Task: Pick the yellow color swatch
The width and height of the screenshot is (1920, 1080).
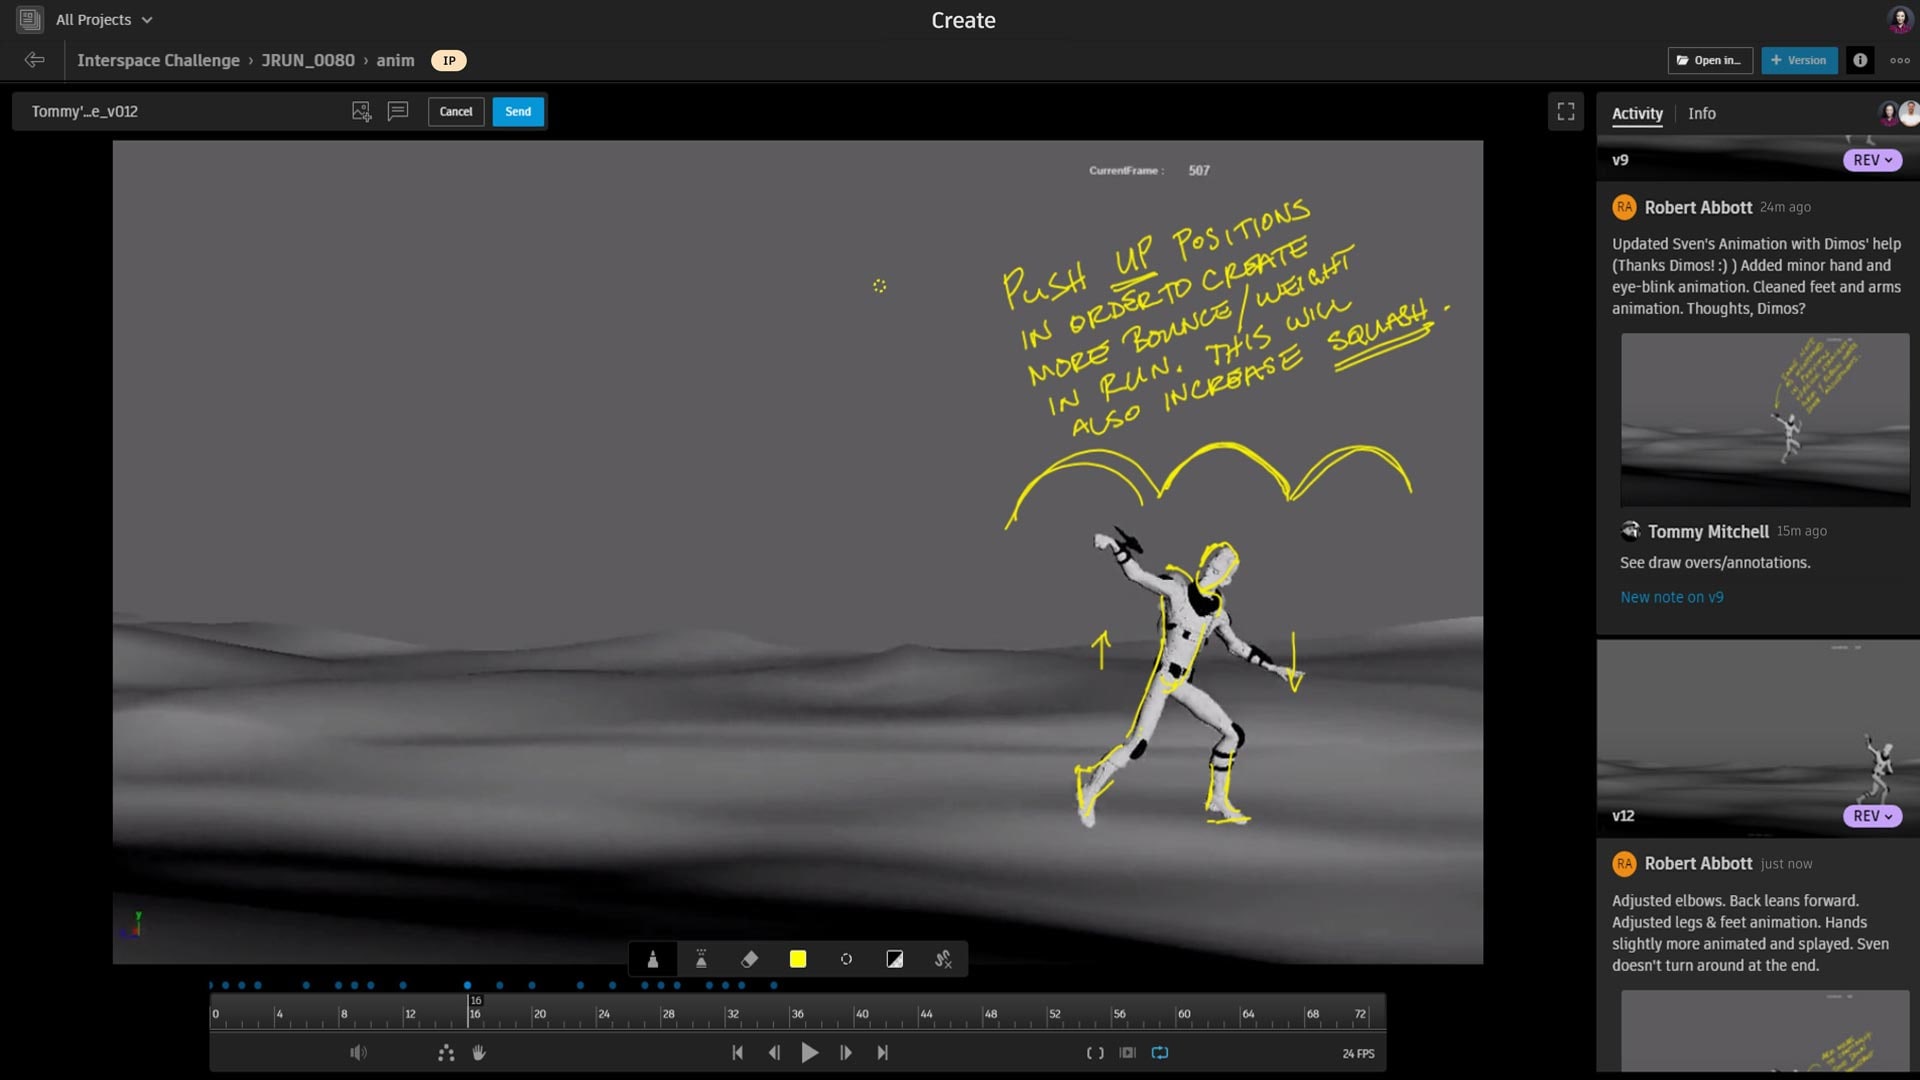Action: tap(798, 960)
